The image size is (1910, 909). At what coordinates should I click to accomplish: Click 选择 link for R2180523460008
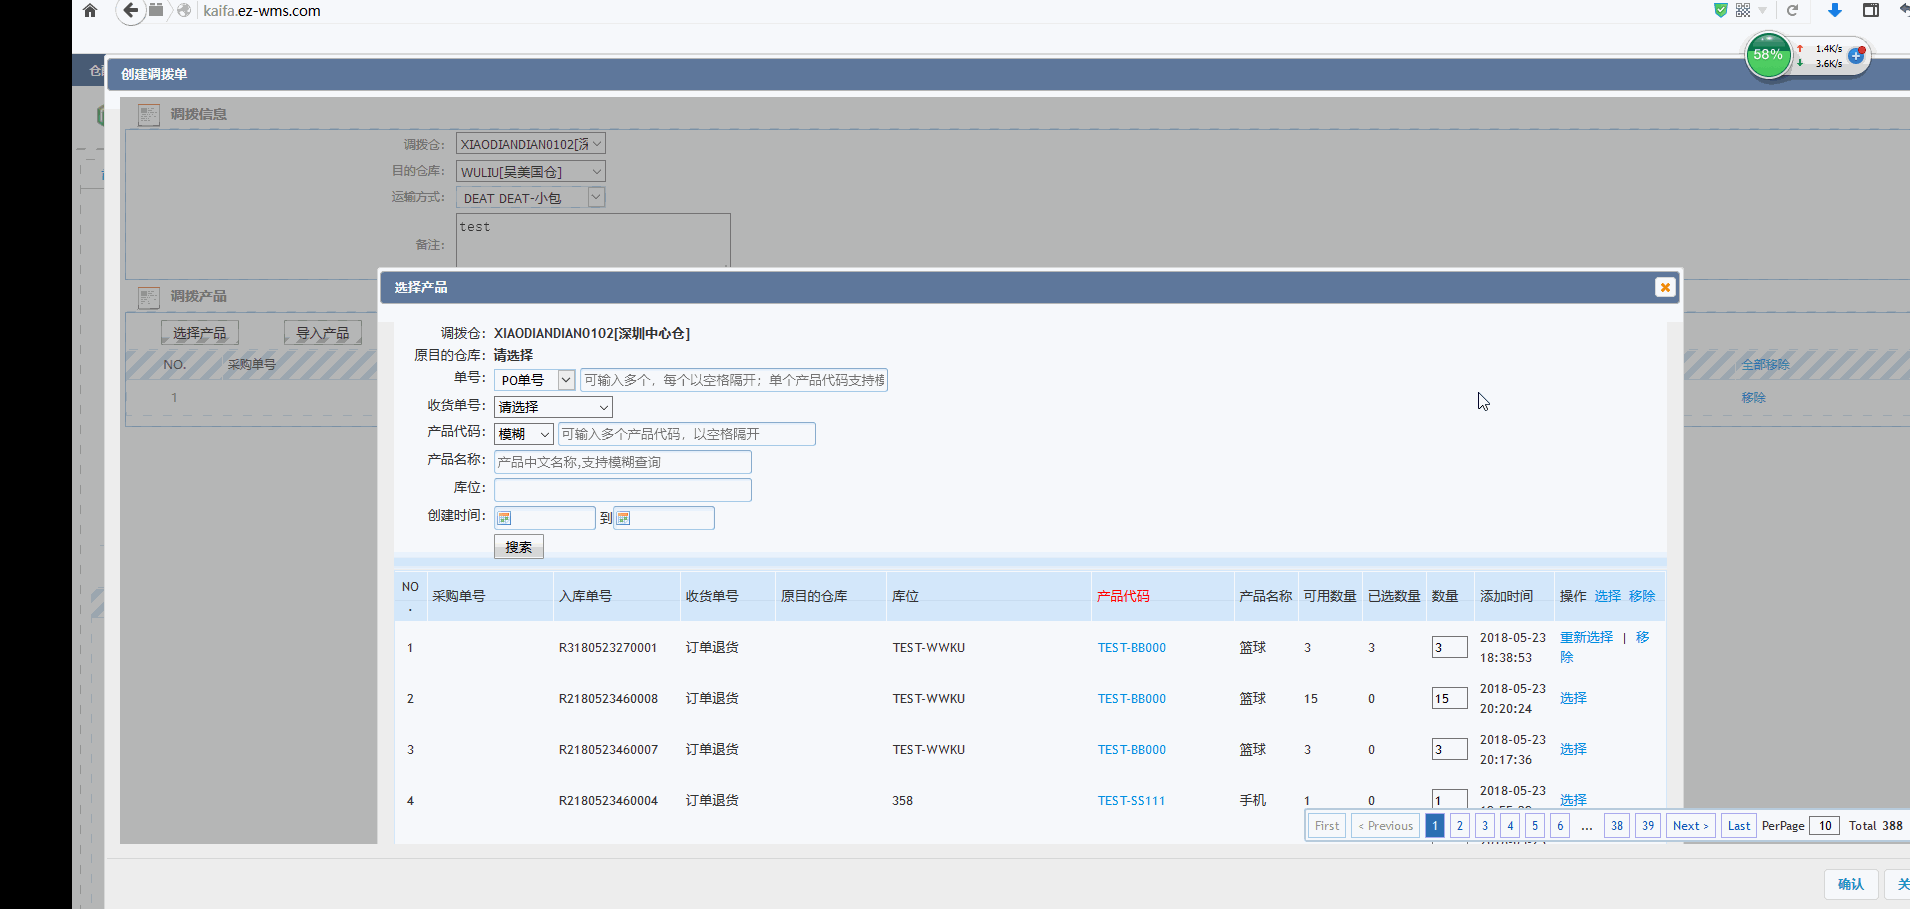tap(1573, 698)
